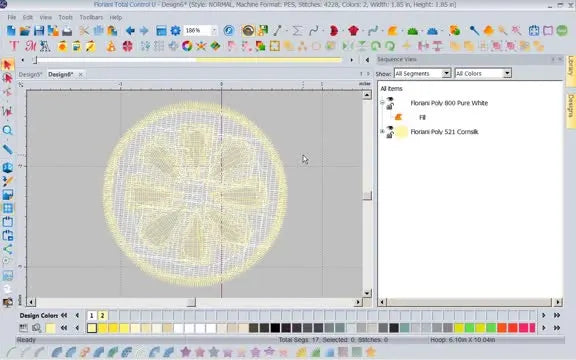Click the Sequence View horizontal scrollbar left arrow

point(382,302)
